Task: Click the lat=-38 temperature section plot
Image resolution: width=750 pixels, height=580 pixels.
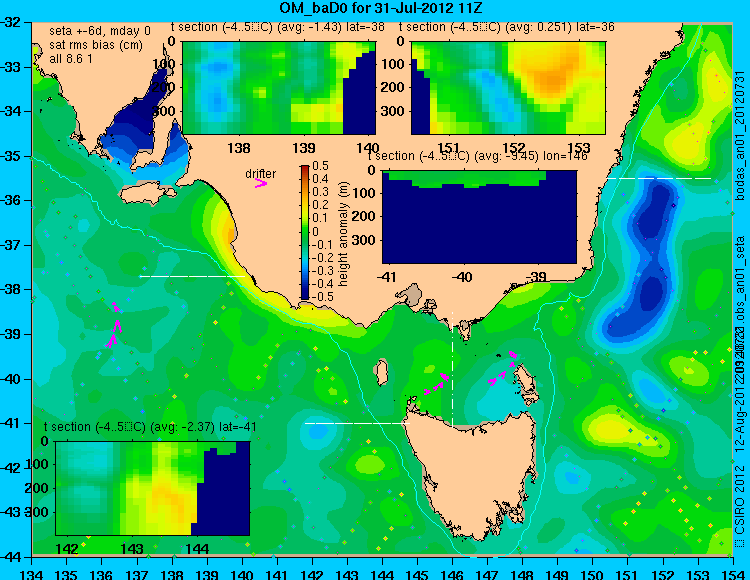Action: coord(279,88)
